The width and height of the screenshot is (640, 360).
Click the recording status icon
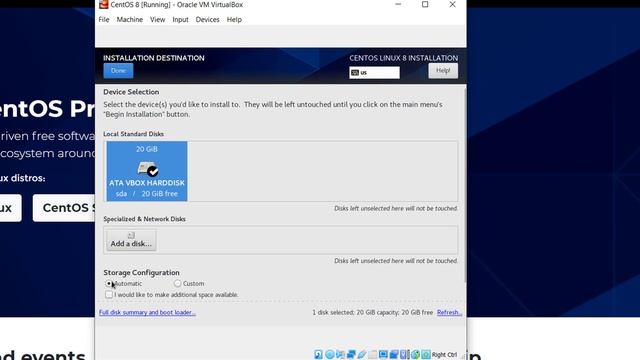394,354
